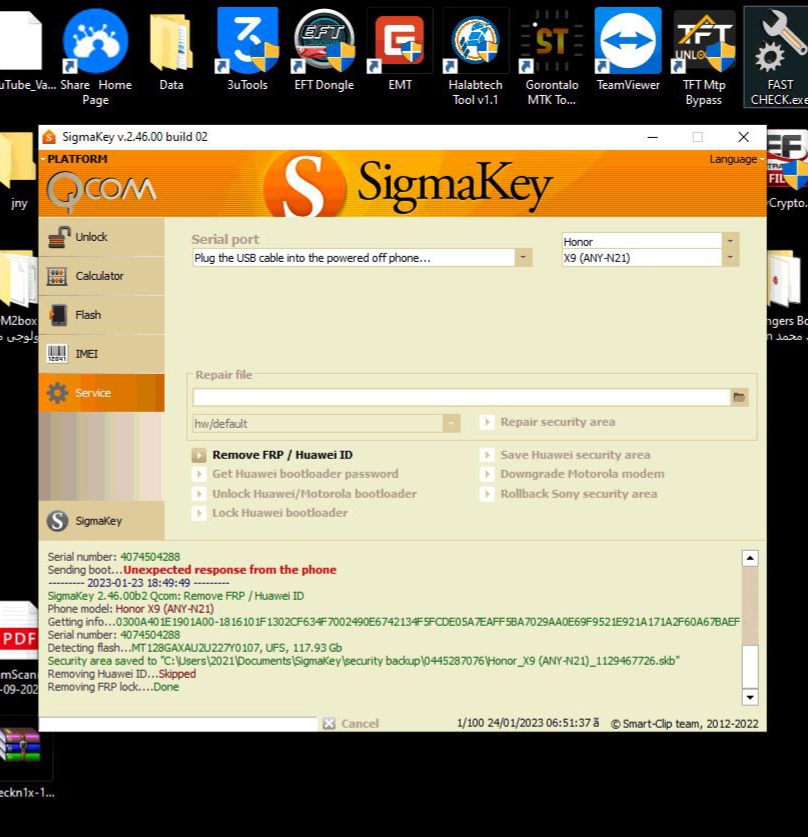Click the Smart-Clip team copyright text
Screen dimensions: 808x837
(x=685, y=723)
